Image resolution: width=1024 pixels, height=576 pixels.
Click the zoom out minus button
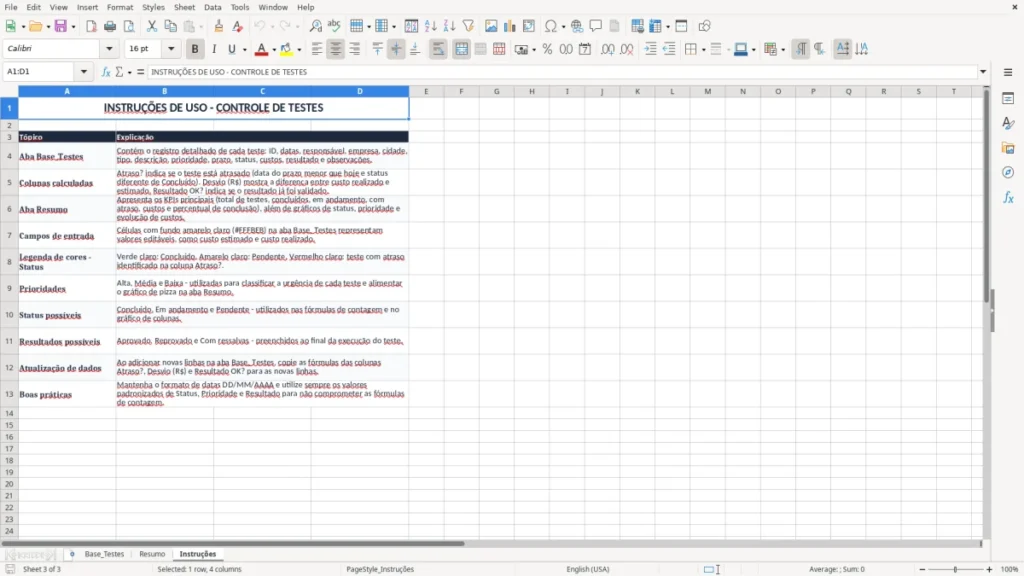922,569
